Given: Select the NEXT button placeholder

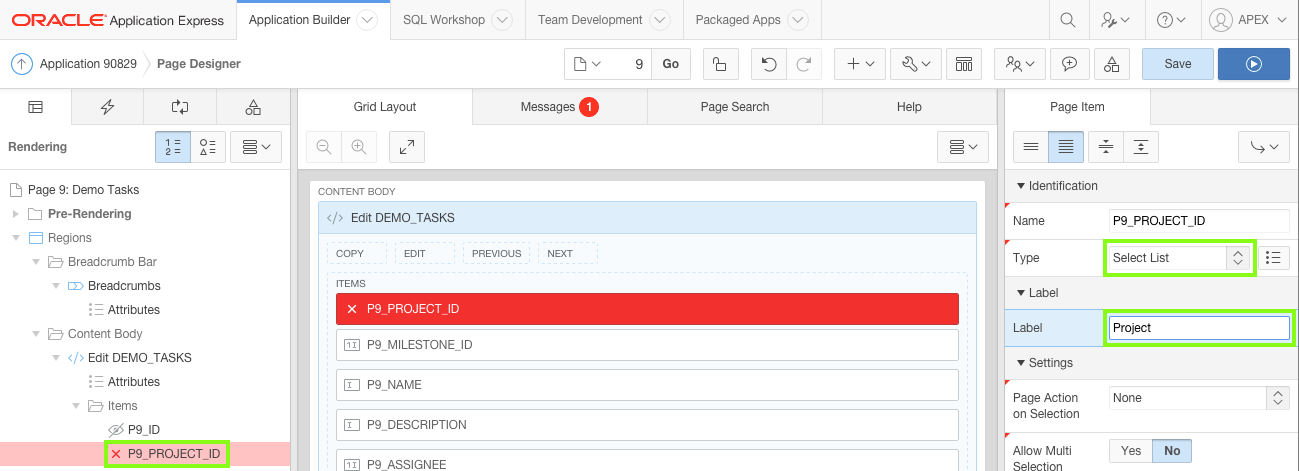Looking at the screenshot, I should (567, 253).
